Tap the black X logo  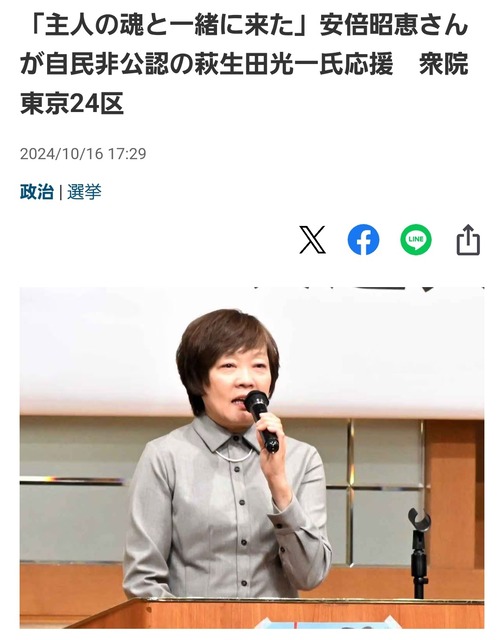coord(312,240)
